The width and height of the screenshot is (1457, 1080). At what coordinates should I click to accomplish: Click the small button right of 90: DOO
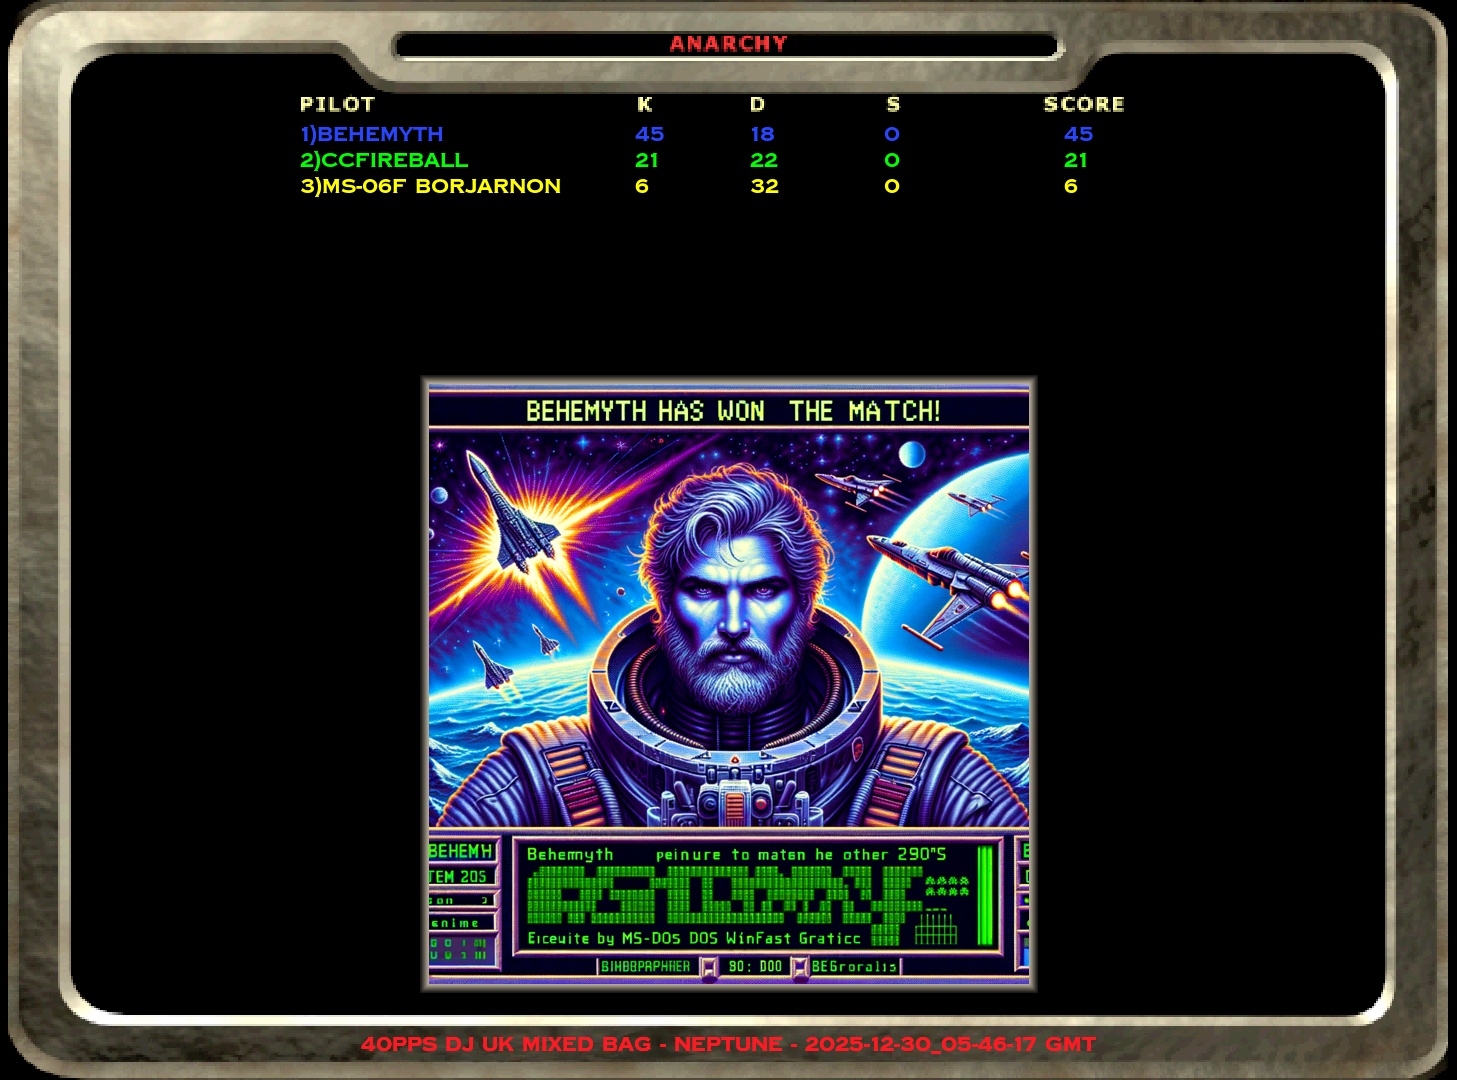(799, 967)
